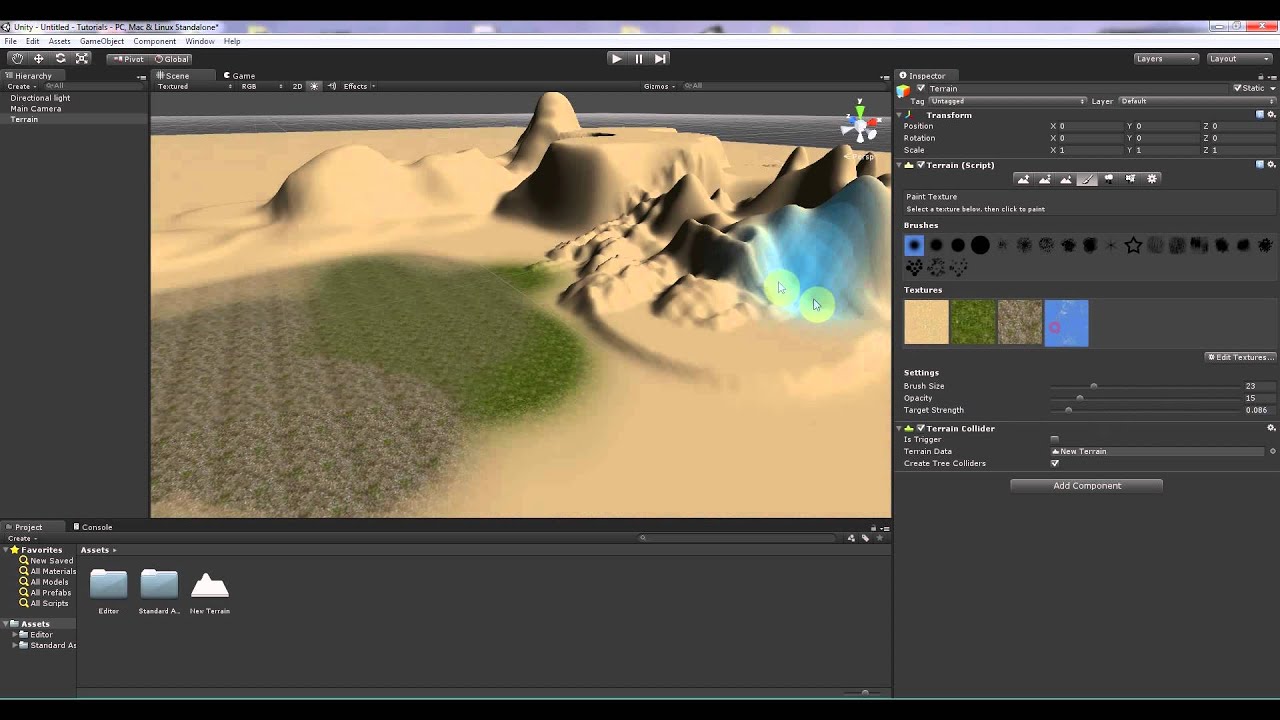This screenshot has width=1280, height=720.
Task: Open the Terrain Settings gear tool
Action: [1152, 179]
